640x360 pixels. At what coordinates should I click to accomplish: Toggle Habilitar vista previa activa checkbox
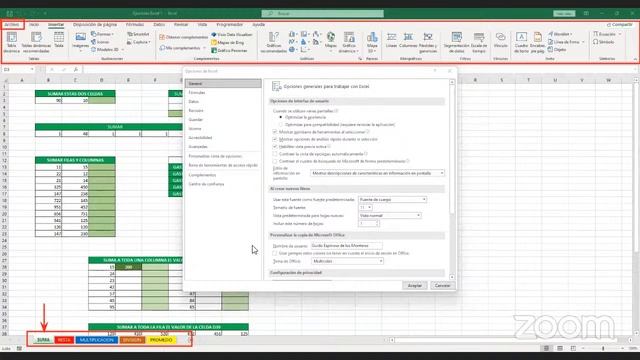(x=275, y=147)
